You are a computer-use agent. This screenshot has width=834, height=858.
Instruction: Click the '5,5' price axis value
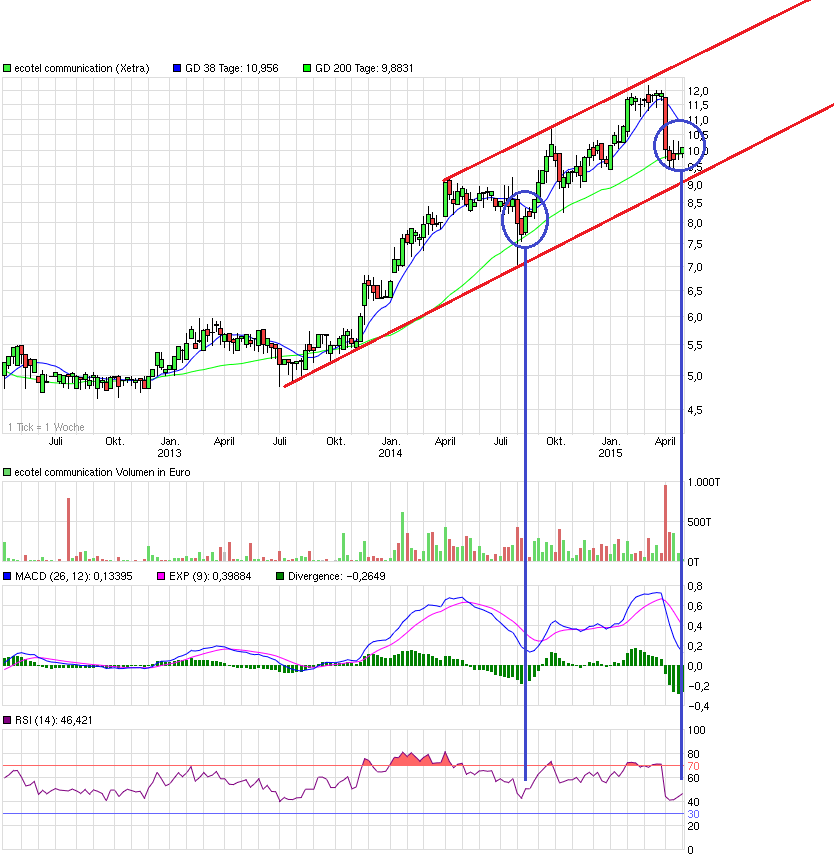point(694,346)
